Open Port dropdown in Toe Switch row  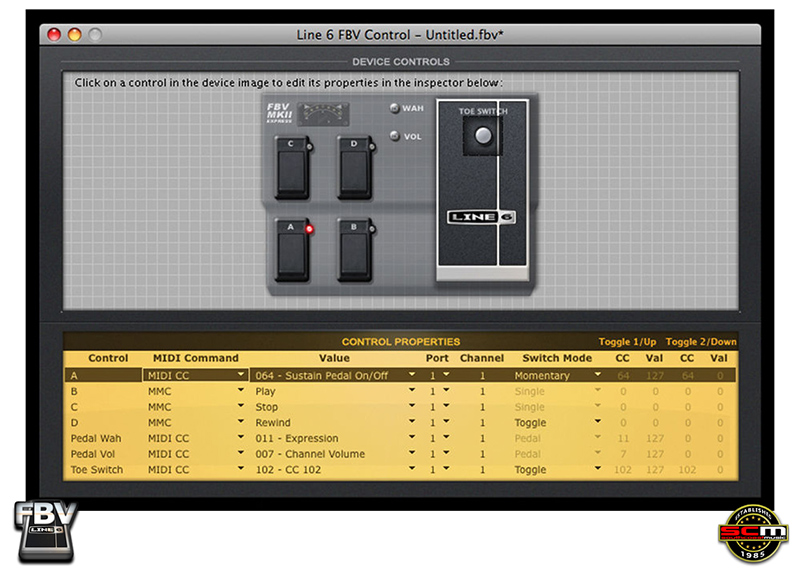(x=446, y=469)
